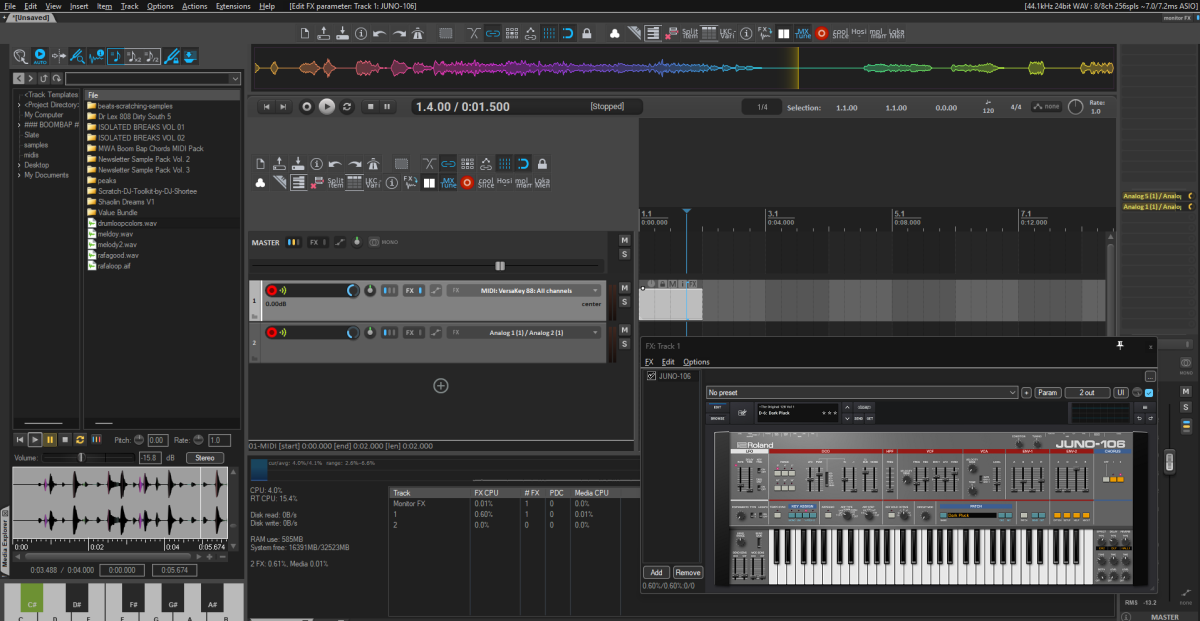Image resolution: width=1200 pixels, height=621 pixels.
Task: Click the Param button in FX window
Action: (1047, 393)
